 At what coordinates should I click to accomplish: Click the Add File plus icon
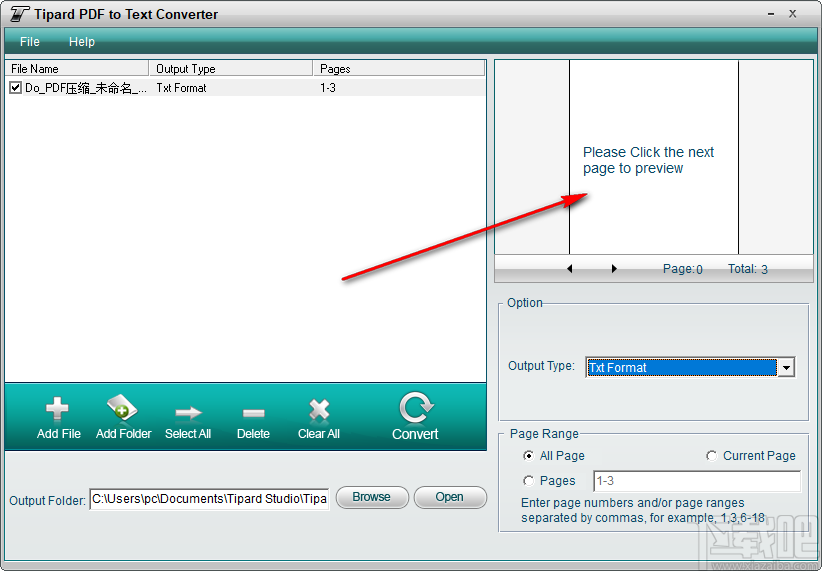click(x=57, y=409)
